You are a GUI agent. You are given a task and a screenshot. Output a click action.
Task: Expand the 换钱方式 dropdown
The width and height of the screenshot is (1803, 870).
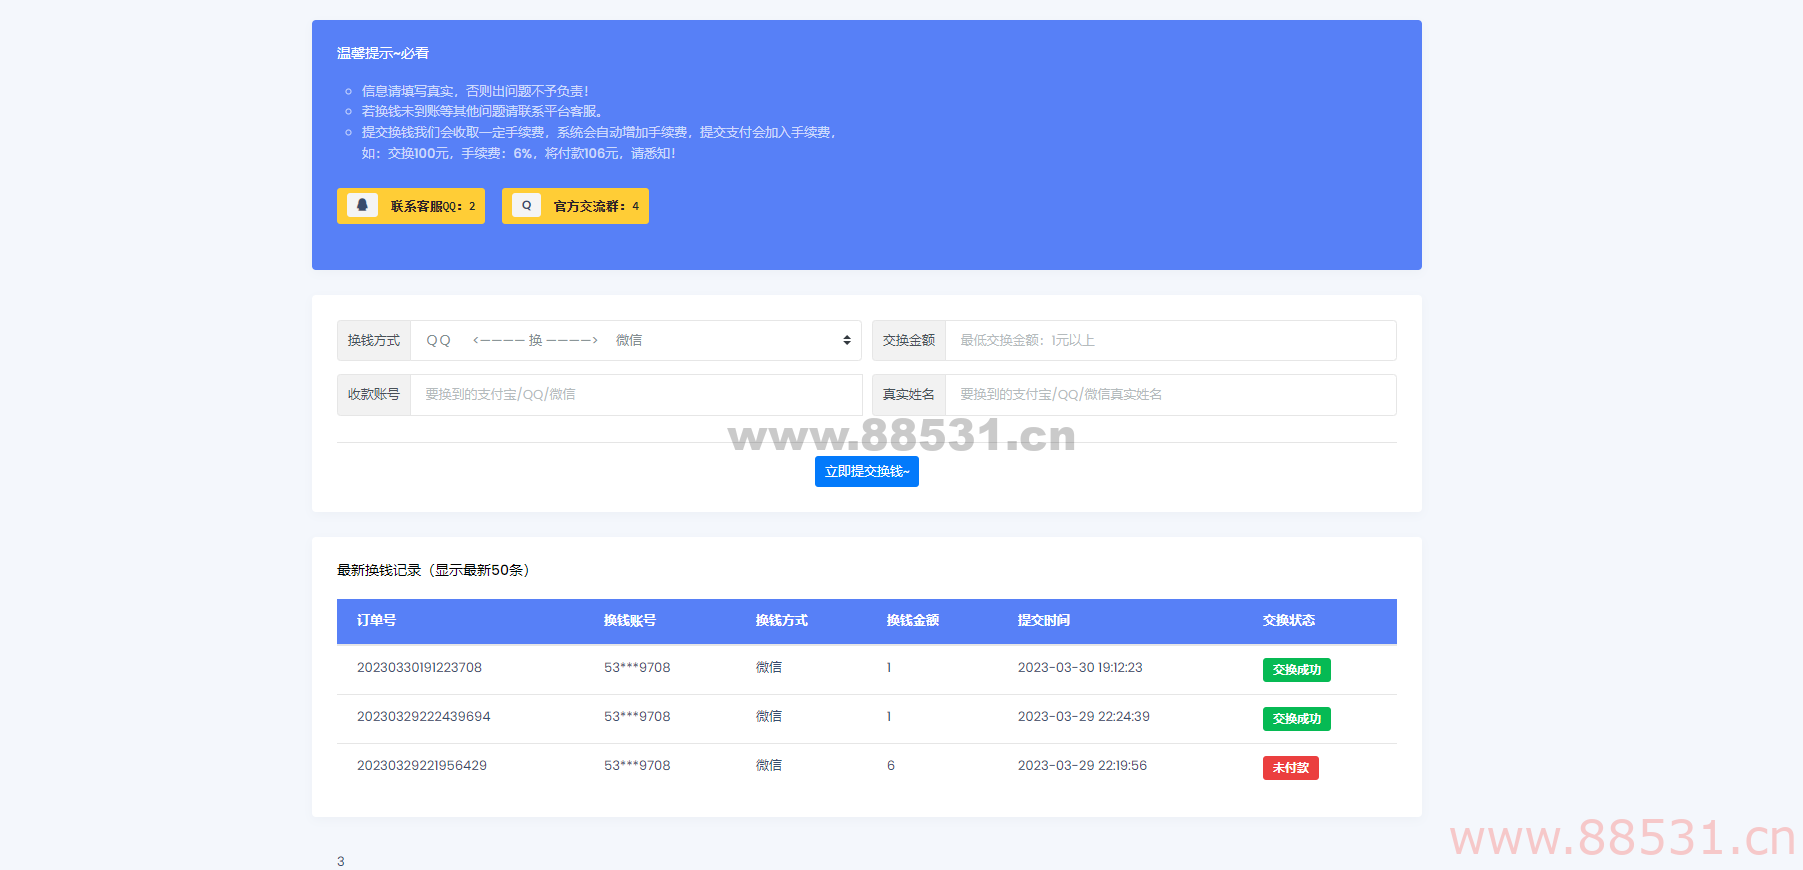tap(636, 340)
